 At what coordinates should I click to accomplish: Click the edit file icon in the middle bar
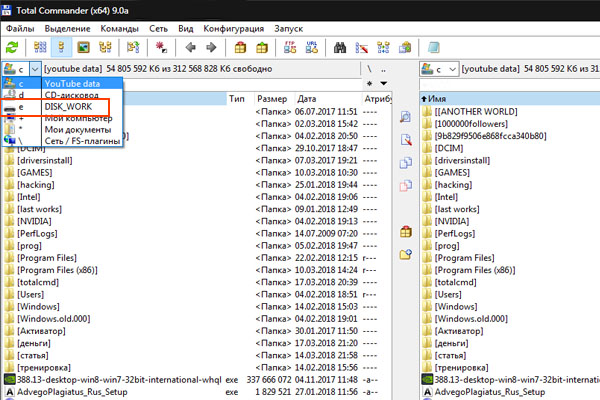pyautogui.click(x=406, y=139)
